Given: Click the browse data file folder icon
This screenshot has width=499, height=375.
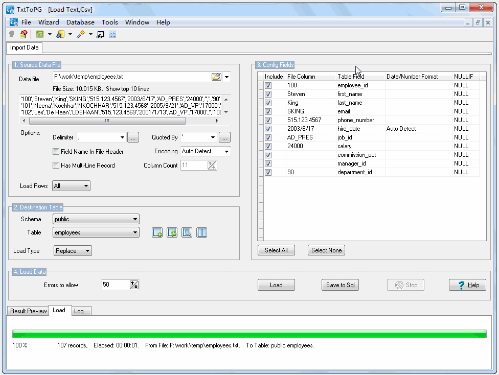Looking at the screenshot, I should click(216, 77).
